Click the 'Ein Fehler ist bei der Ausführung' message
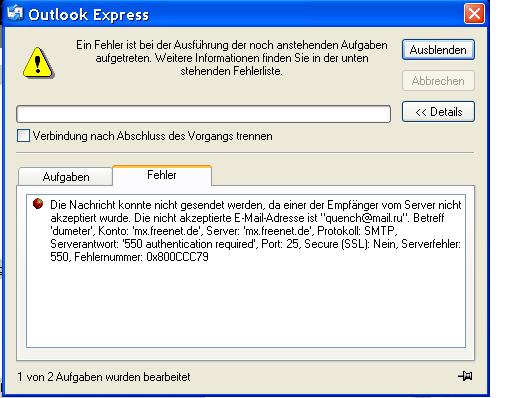This screenshot has width=512, height=398. pyautogui.click(x=232, y=58)
